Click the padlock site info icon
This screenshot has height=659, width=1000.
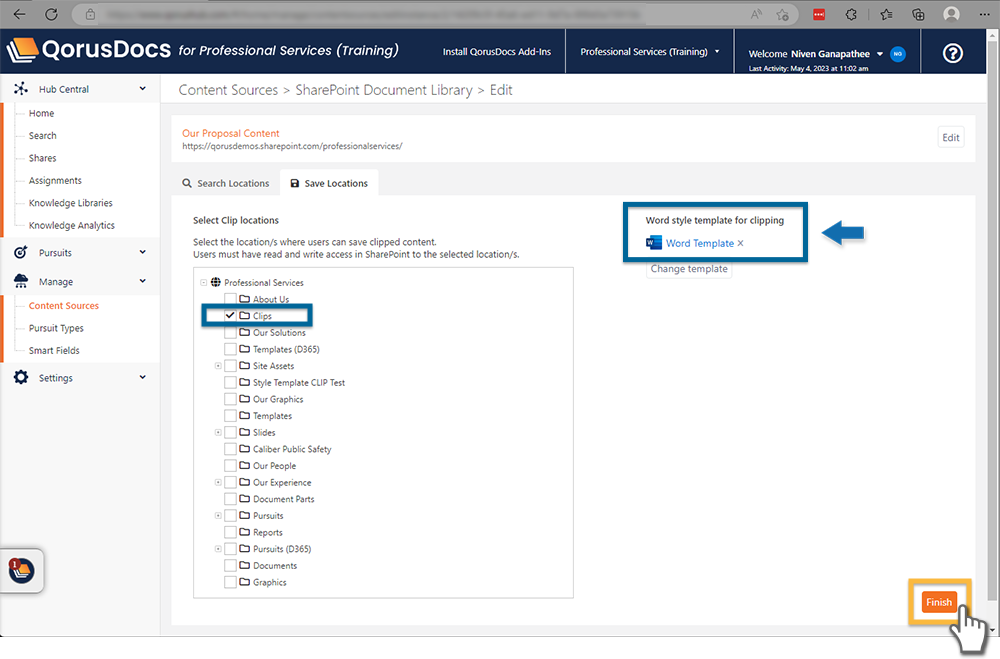pyautogui.click(x=91, y=14)
